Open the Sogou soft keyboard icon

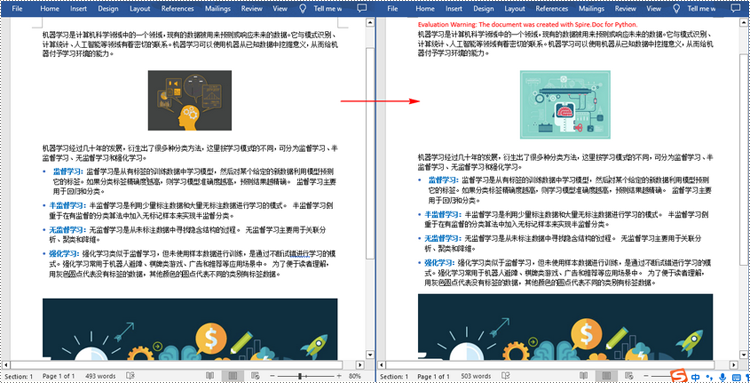point(736,378)
